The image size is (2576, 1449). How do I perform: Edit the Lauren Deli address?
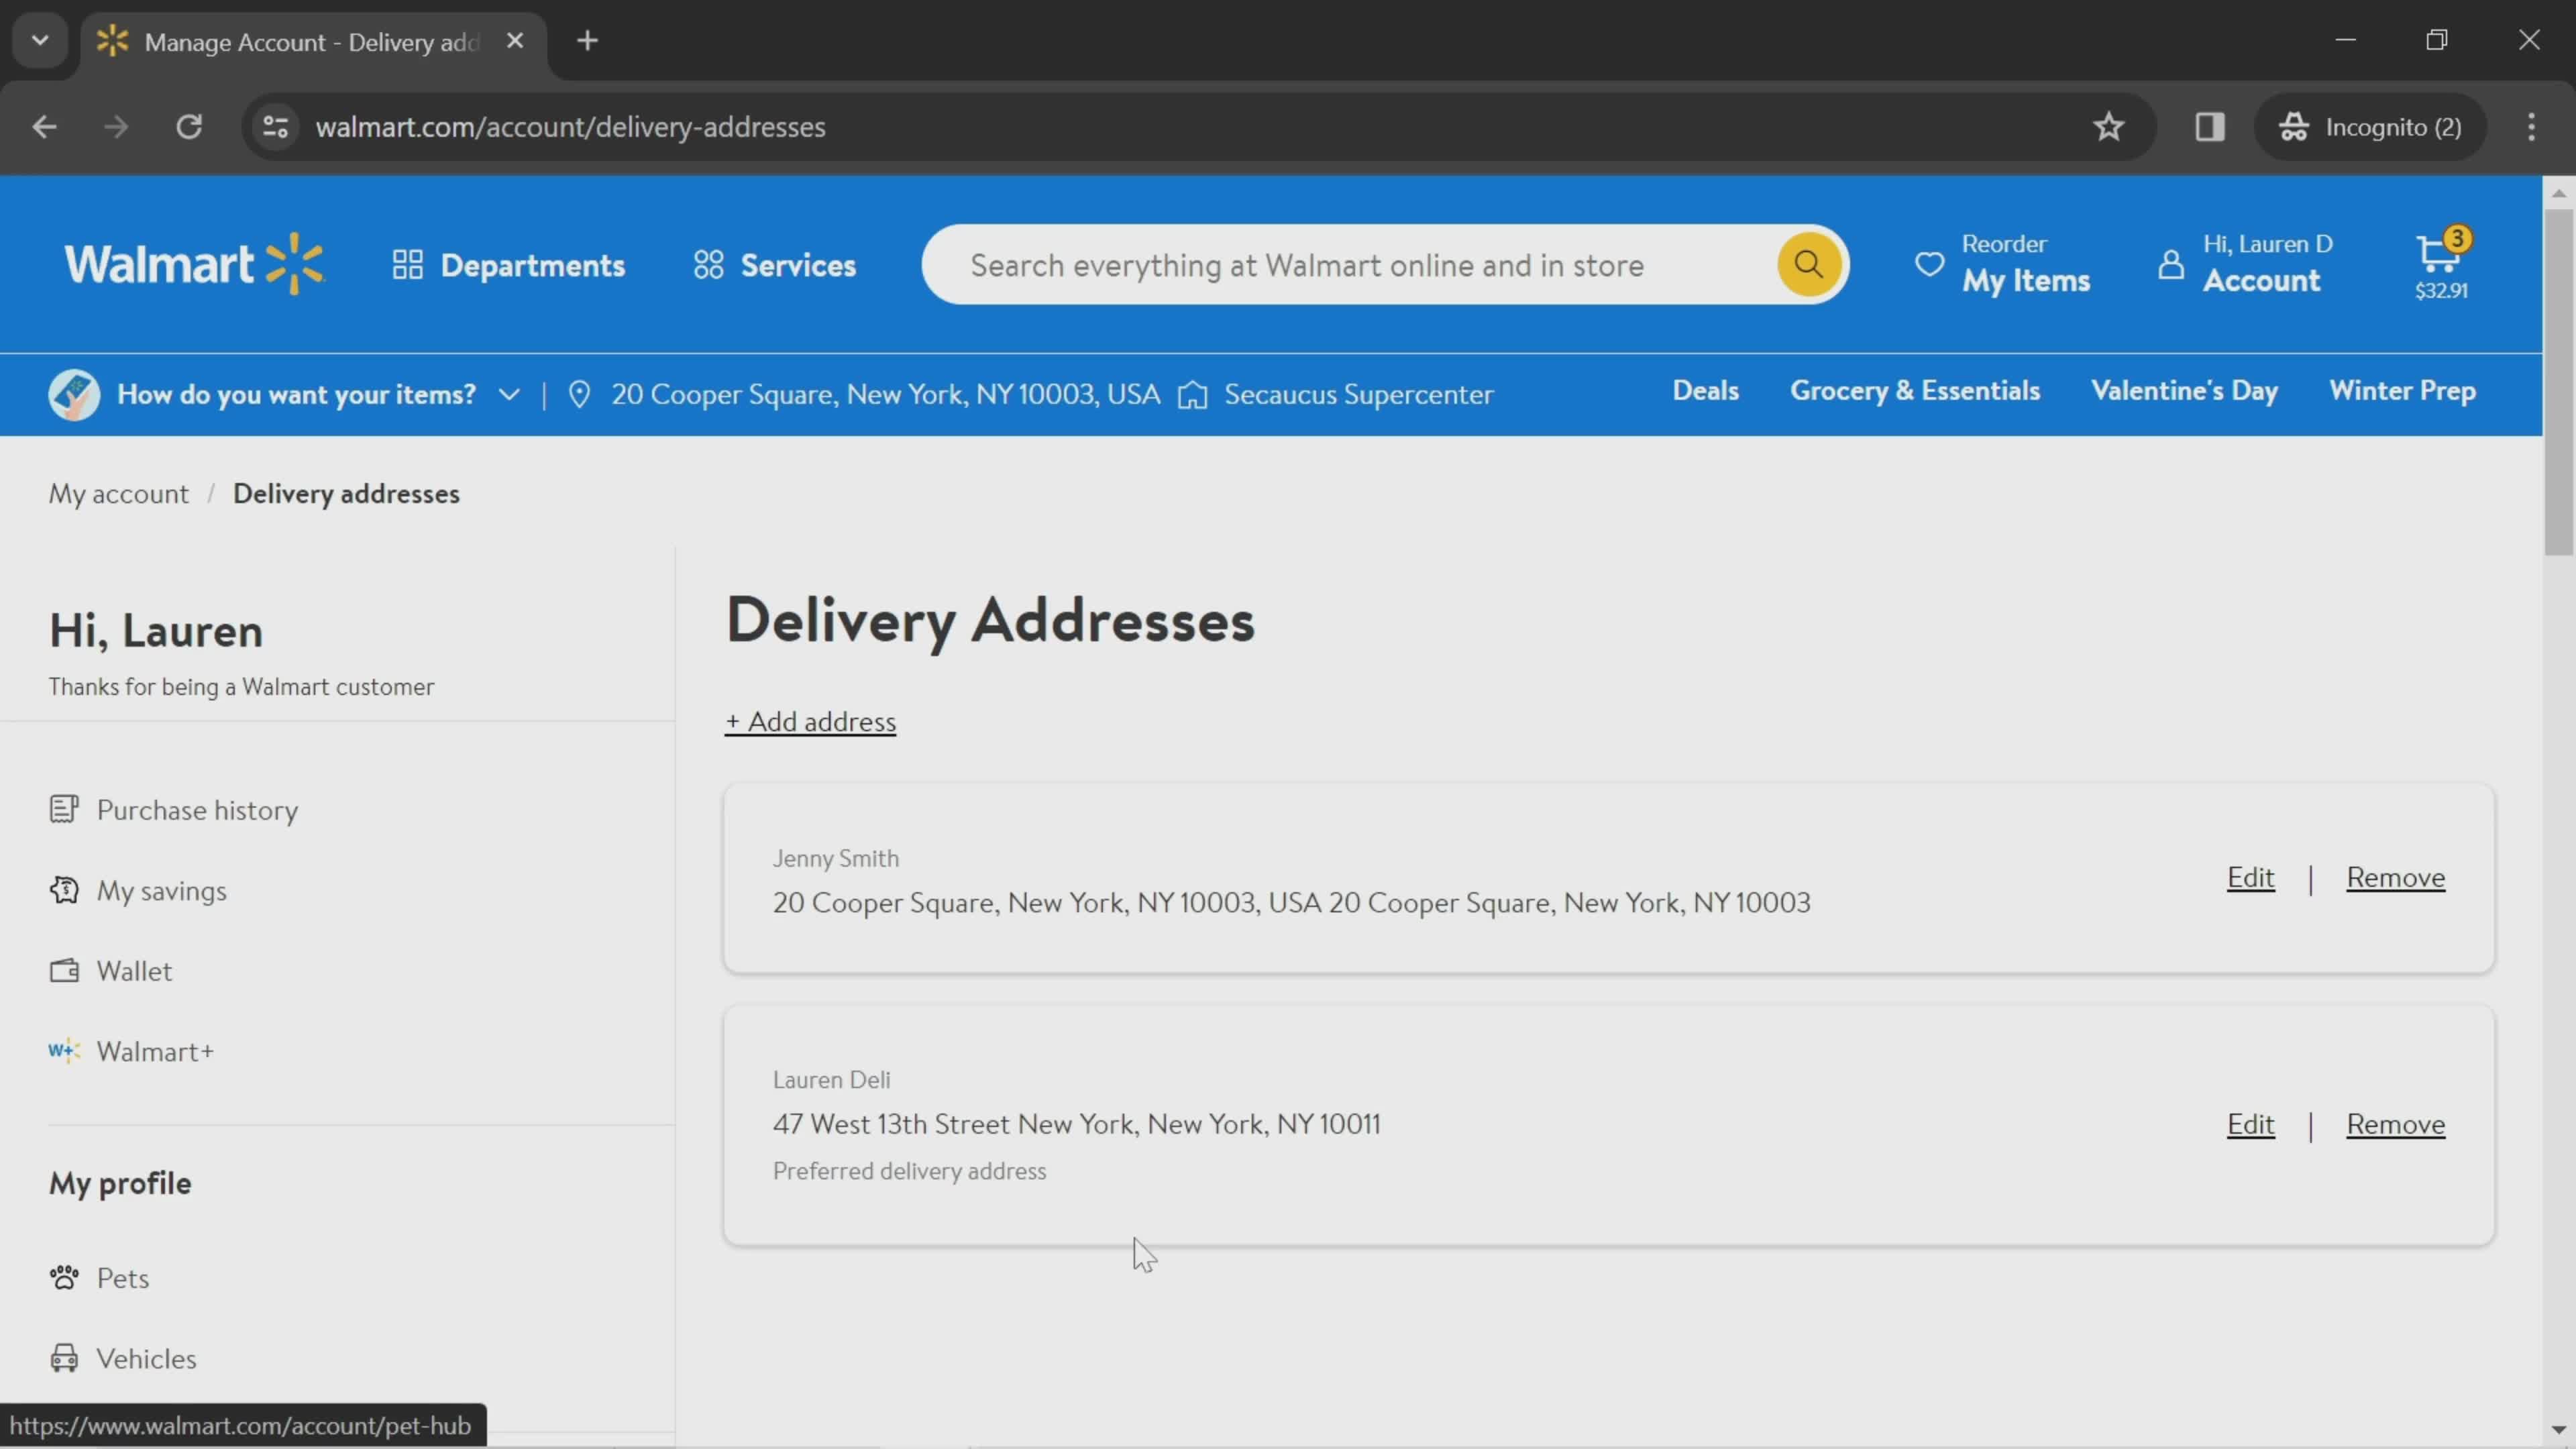(x=2250, y=1125)
